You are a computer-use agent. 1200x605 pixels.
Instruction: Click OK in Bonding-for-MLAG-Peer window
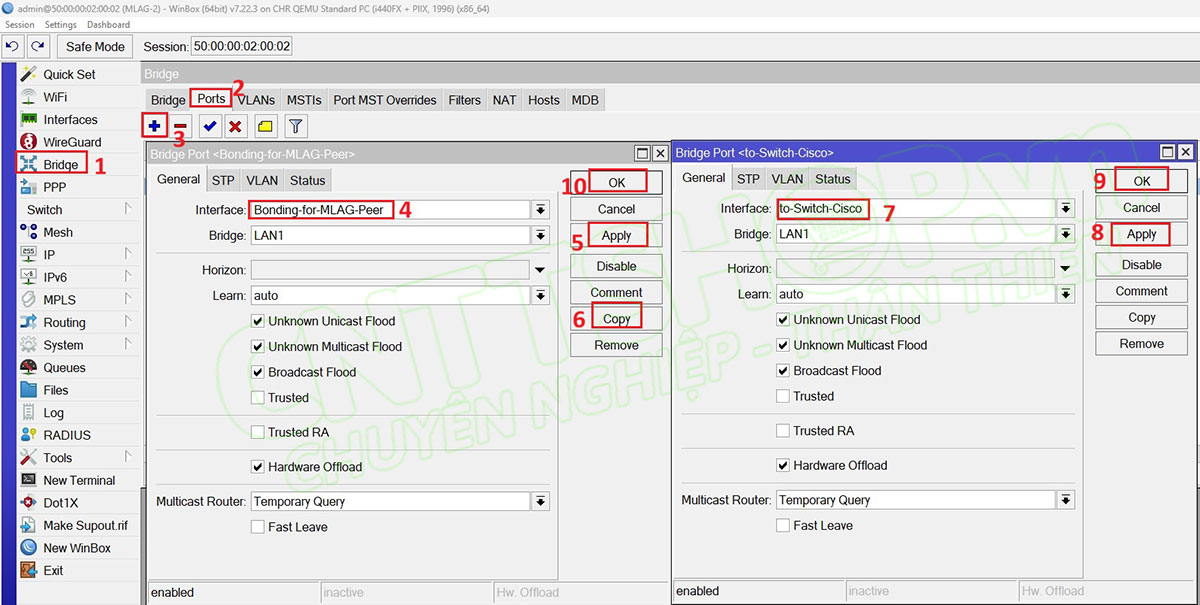click(x=616, y=182)
